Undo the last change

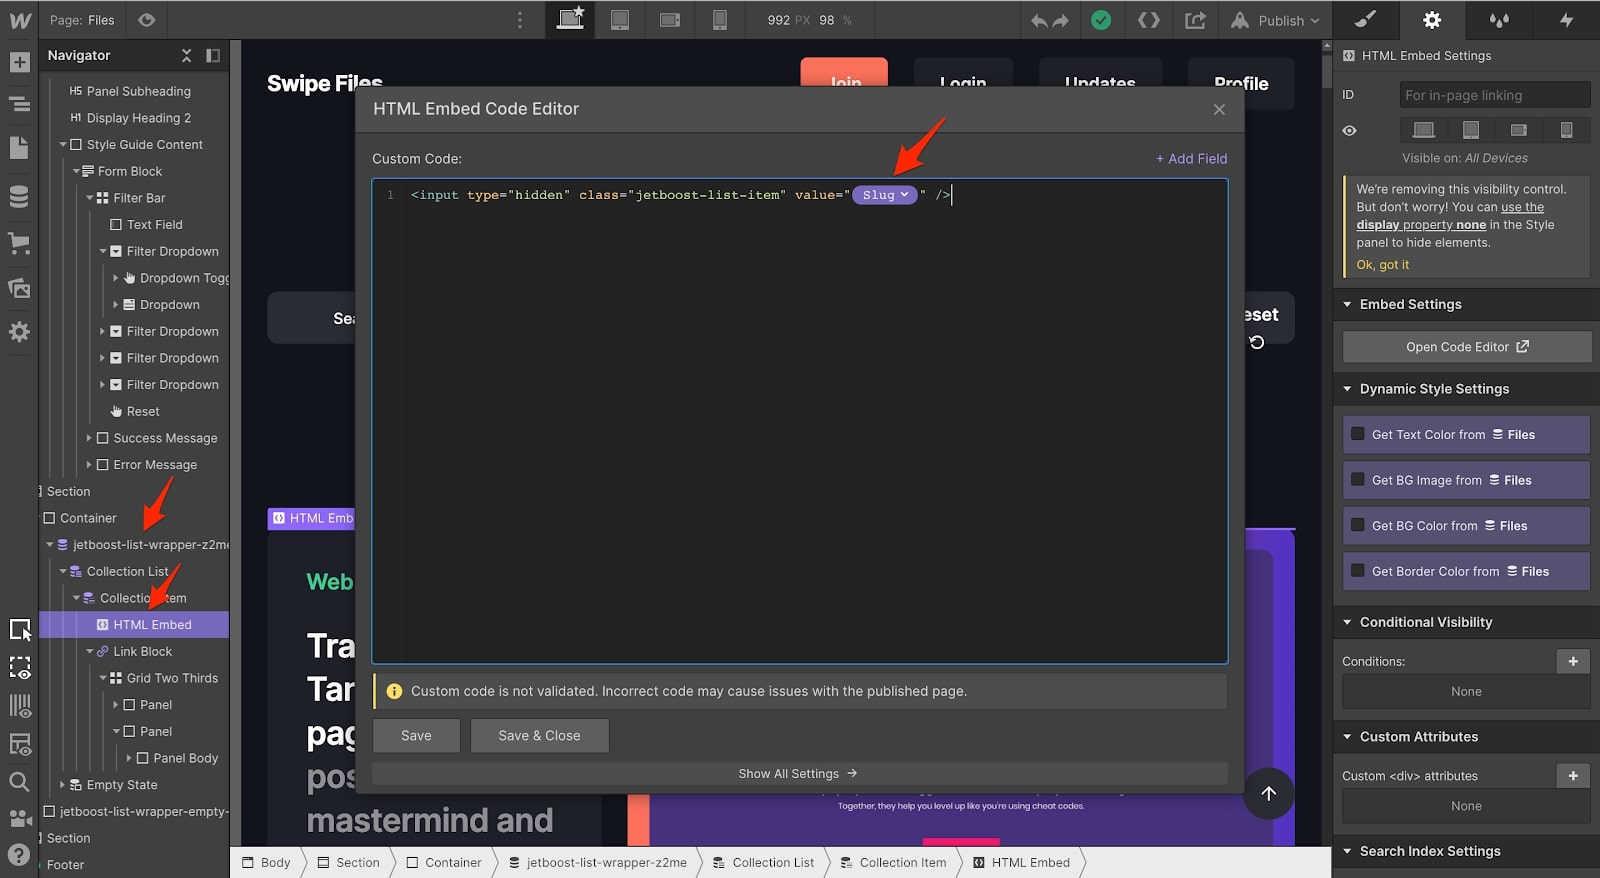point(1040,20)
